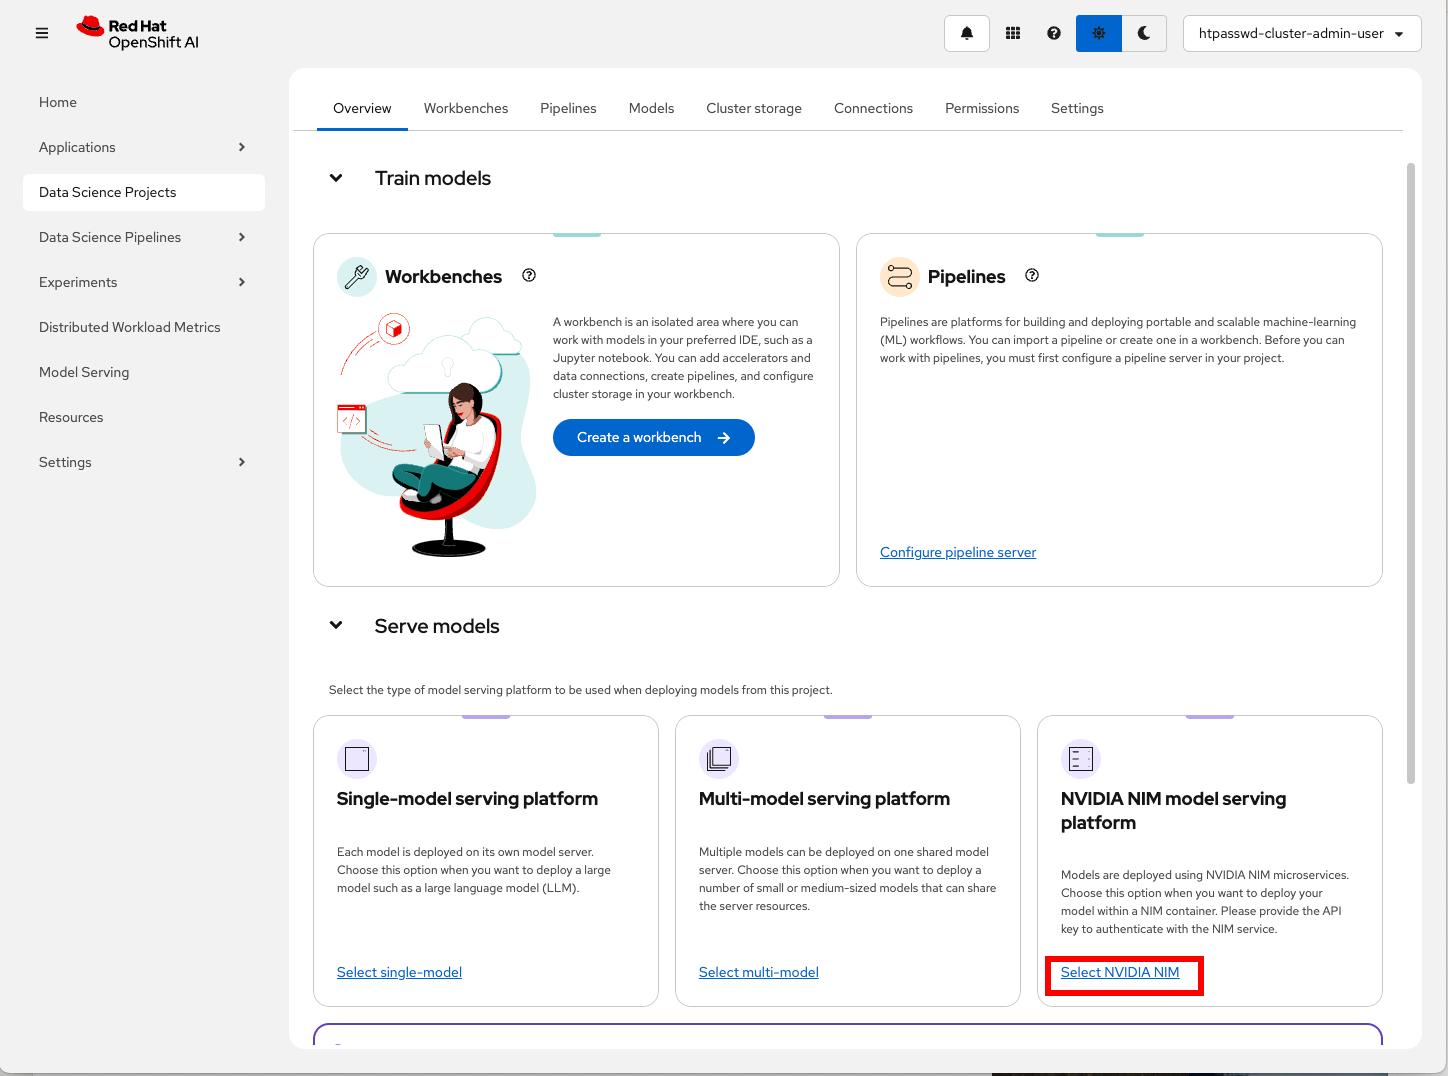Switch to the Cluster storage tab
The image size is (1448, 1076).
754,108
